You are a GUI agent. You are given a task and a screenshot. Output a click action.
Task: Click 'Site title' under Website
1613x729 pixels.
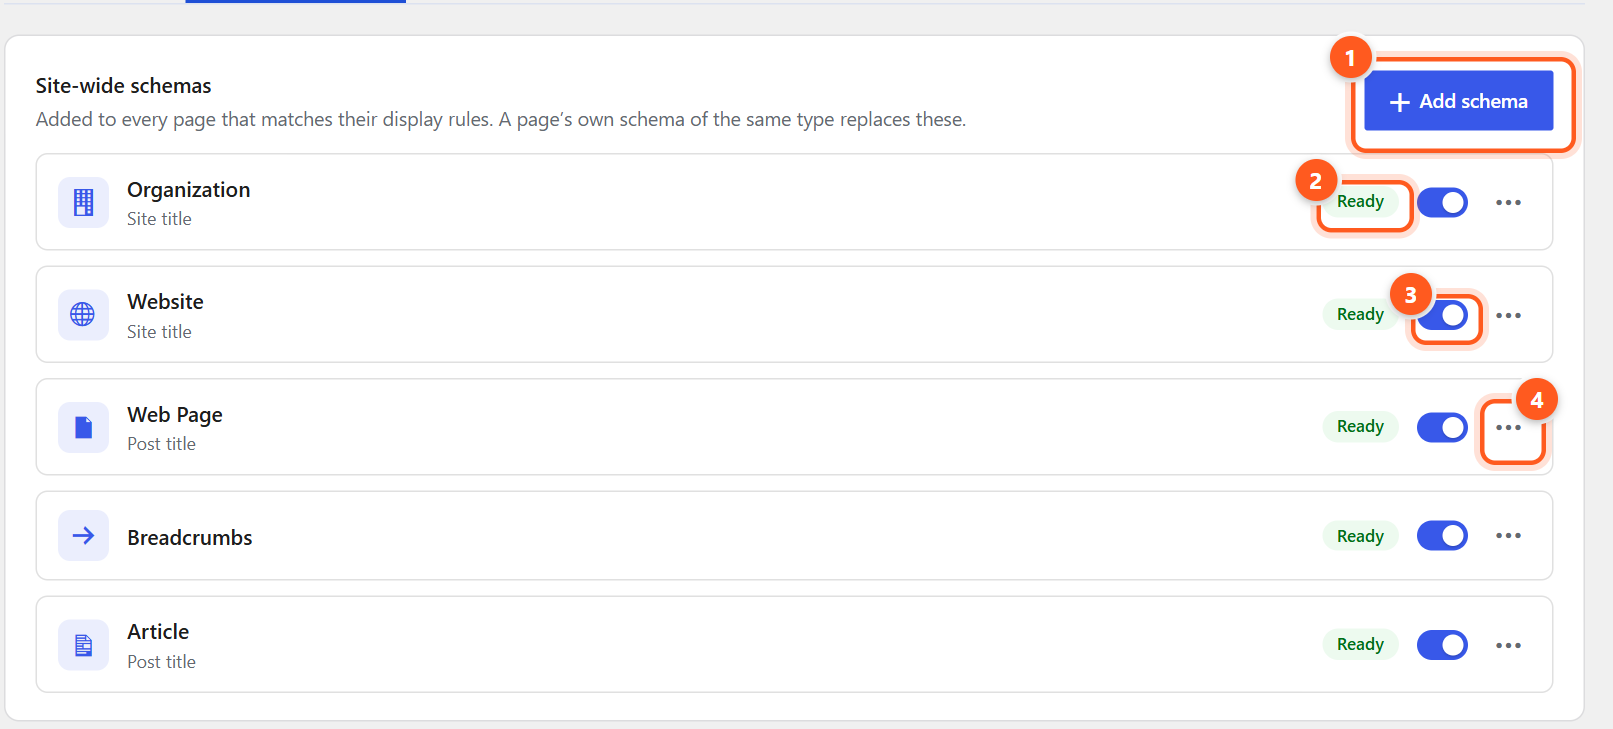(x=159, y=332)
